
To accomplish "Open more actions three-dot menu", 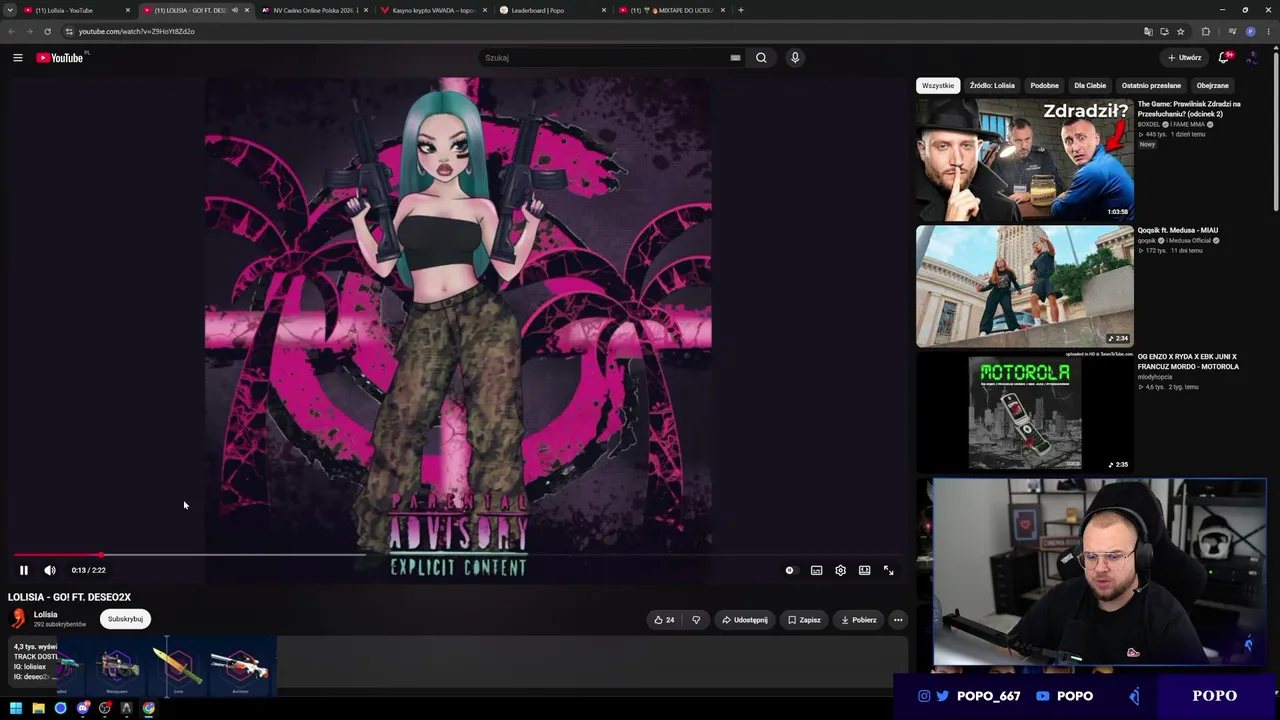I will click(898, 620).
